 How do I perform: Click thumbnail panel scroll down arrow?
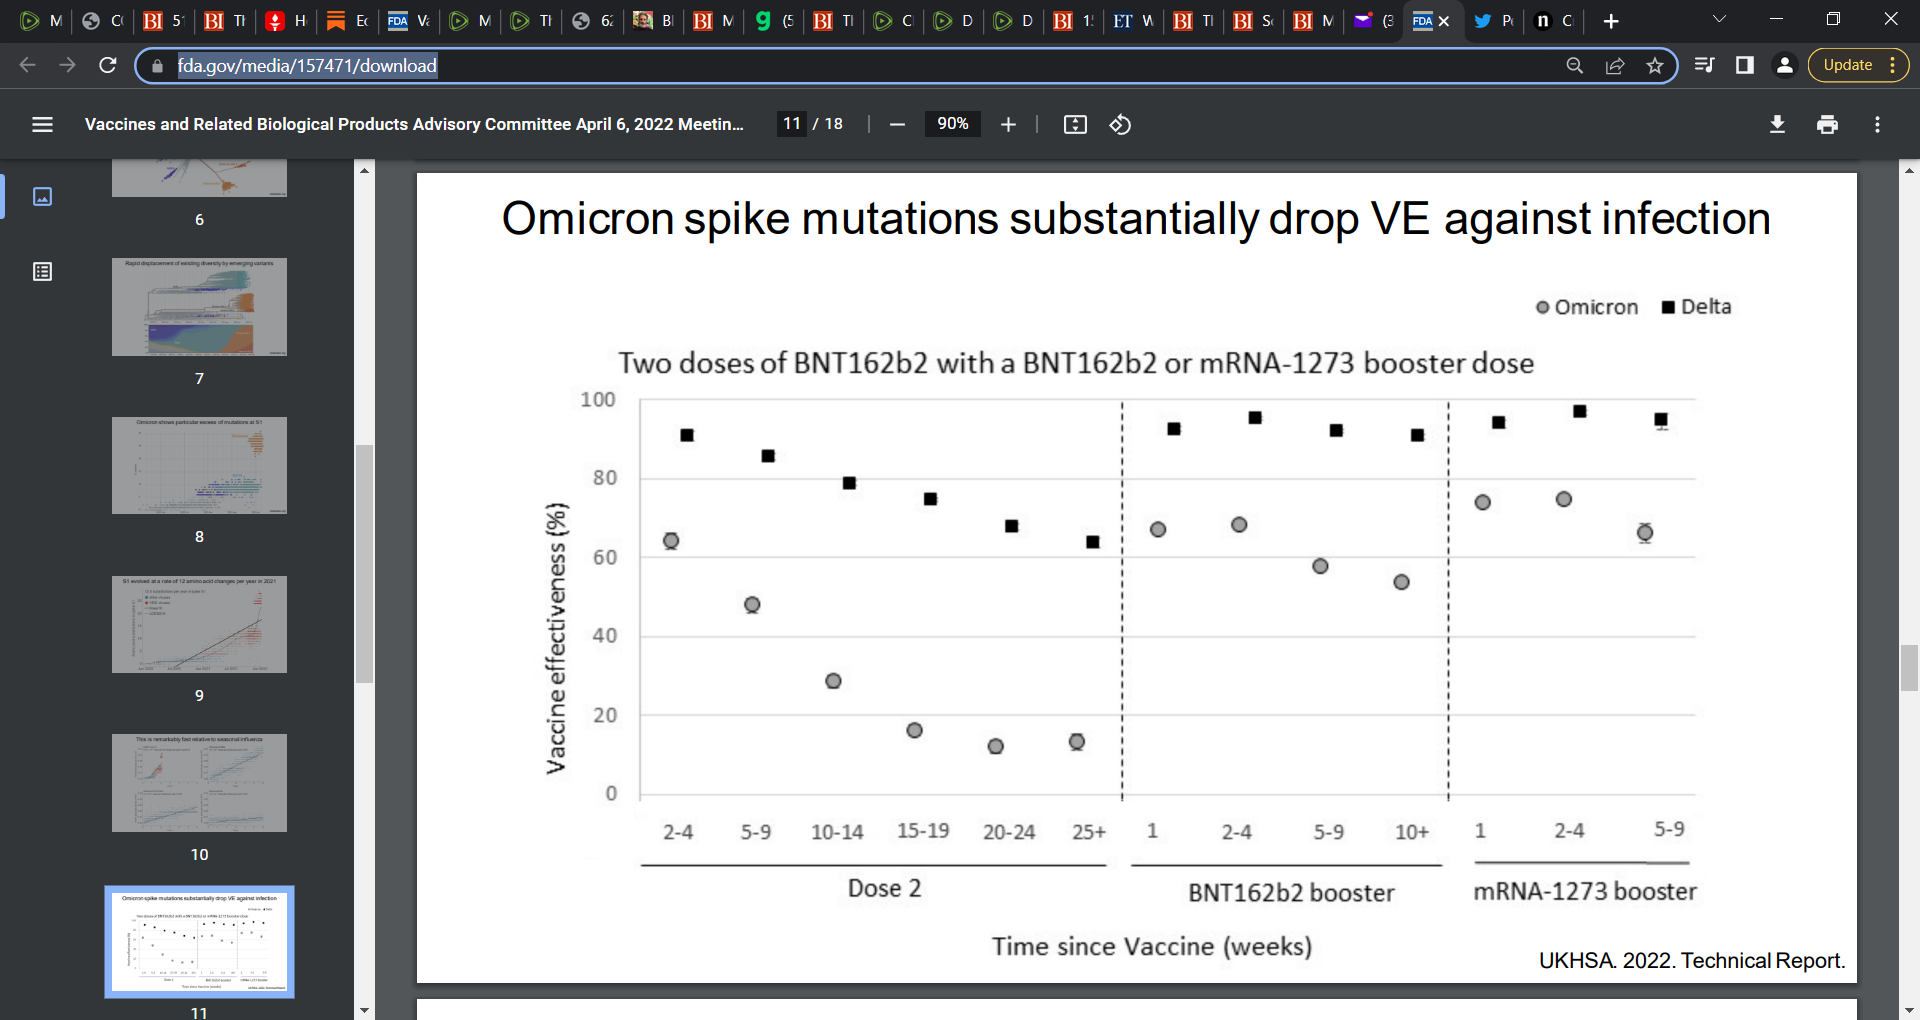(x=364, y=1010)
